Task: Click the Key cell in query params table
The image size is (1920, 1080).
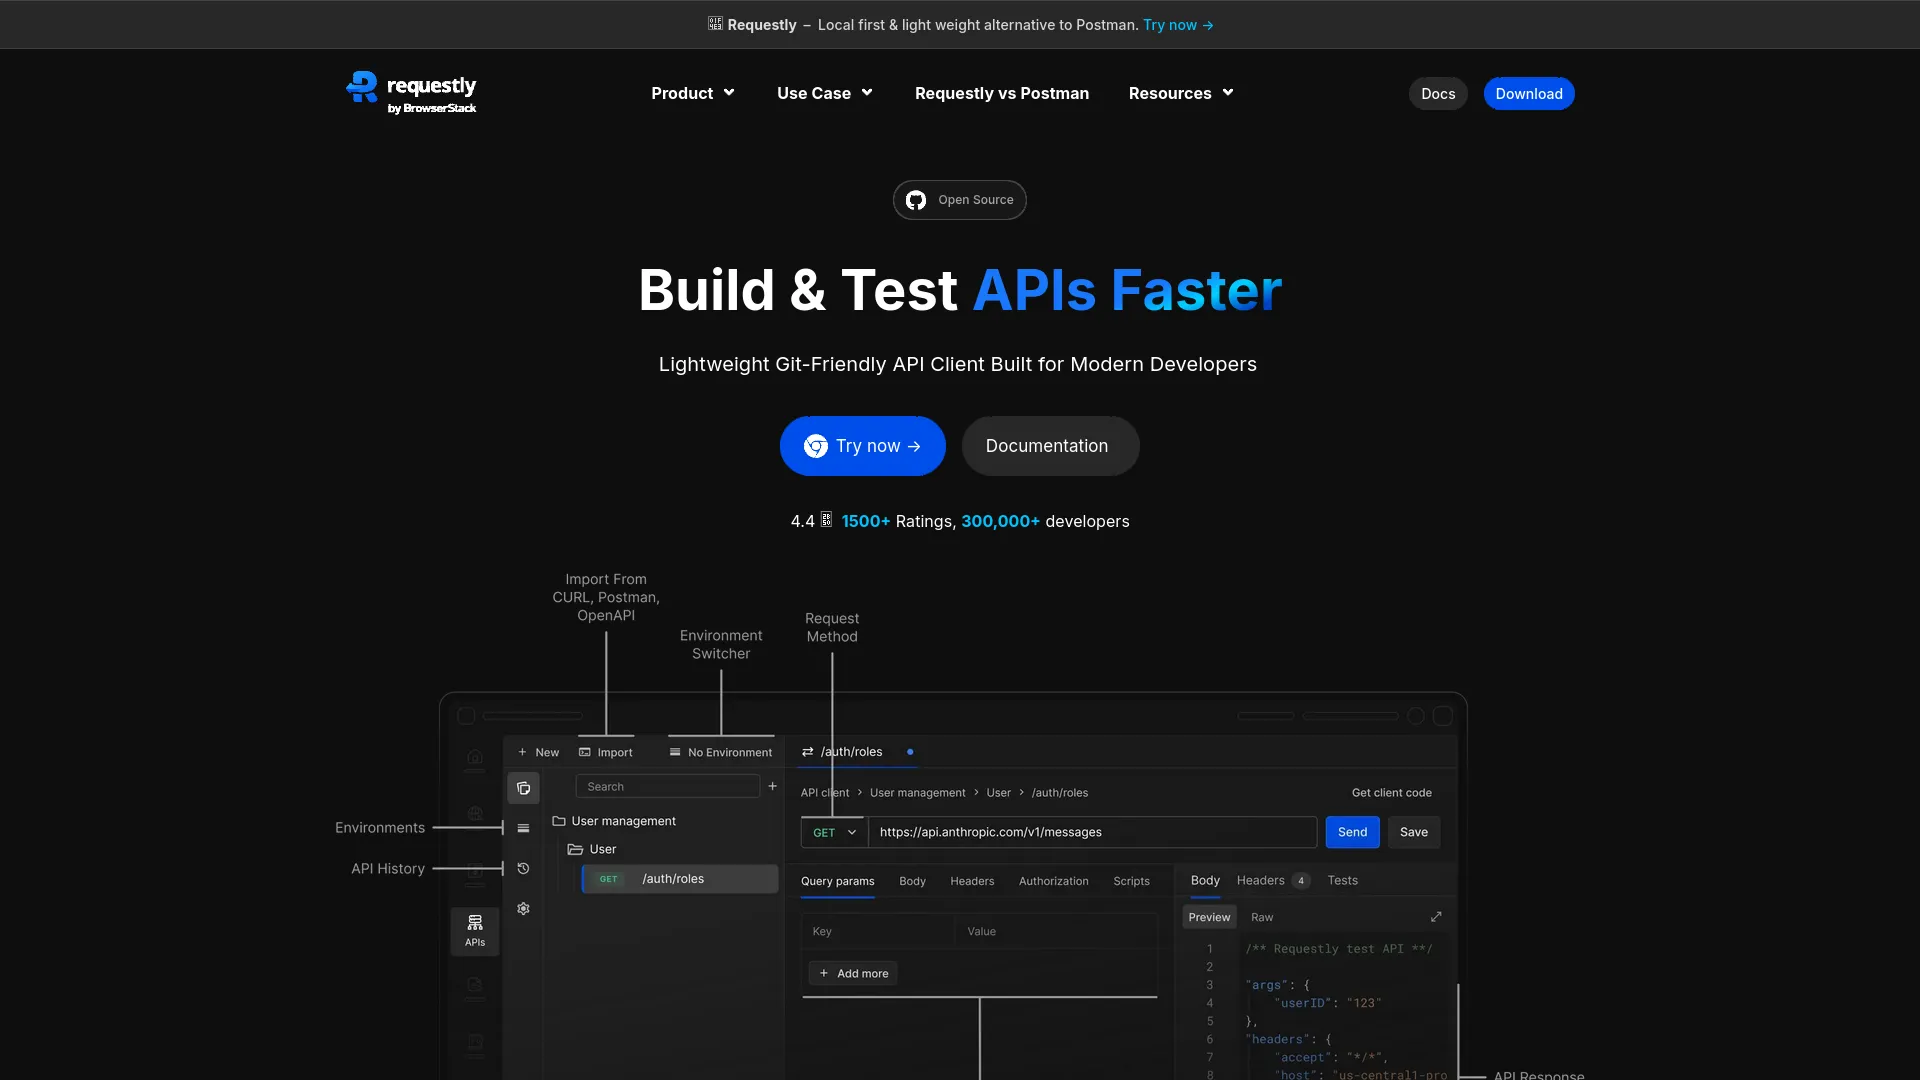Action: (x=878, y=931)
